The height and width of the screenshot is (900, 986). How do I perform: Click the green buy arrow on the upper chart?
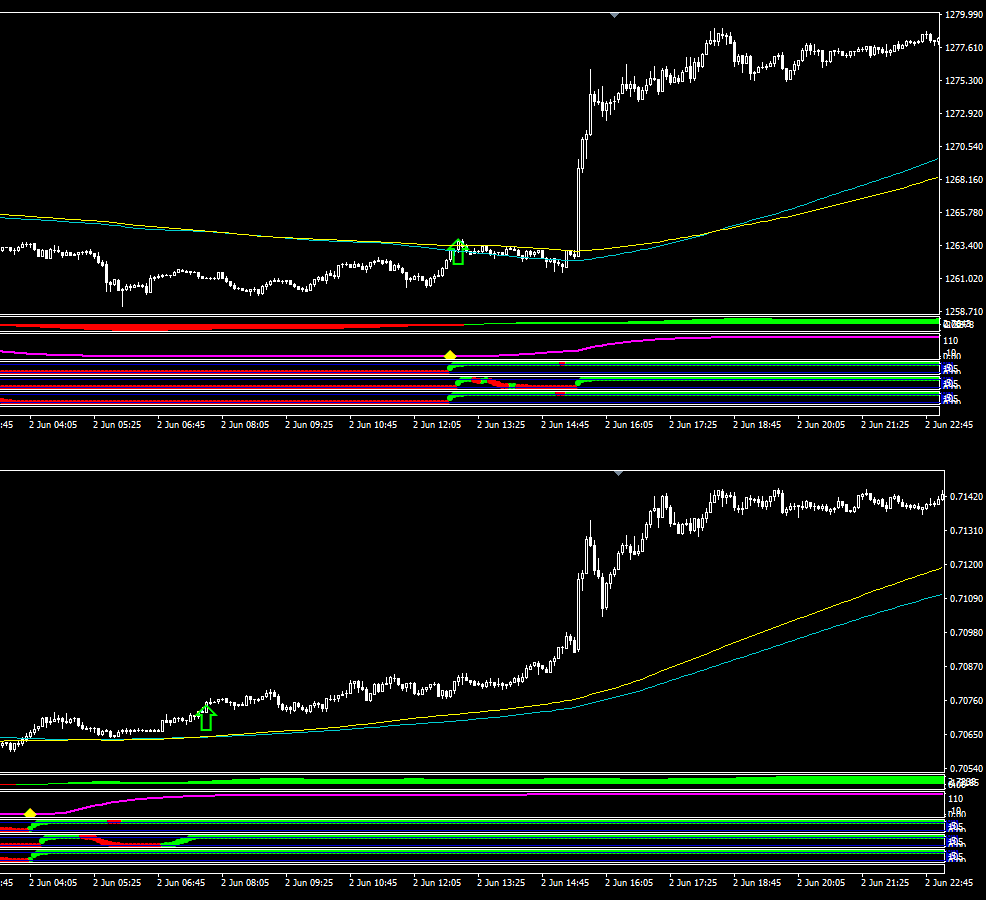(458, 253)
